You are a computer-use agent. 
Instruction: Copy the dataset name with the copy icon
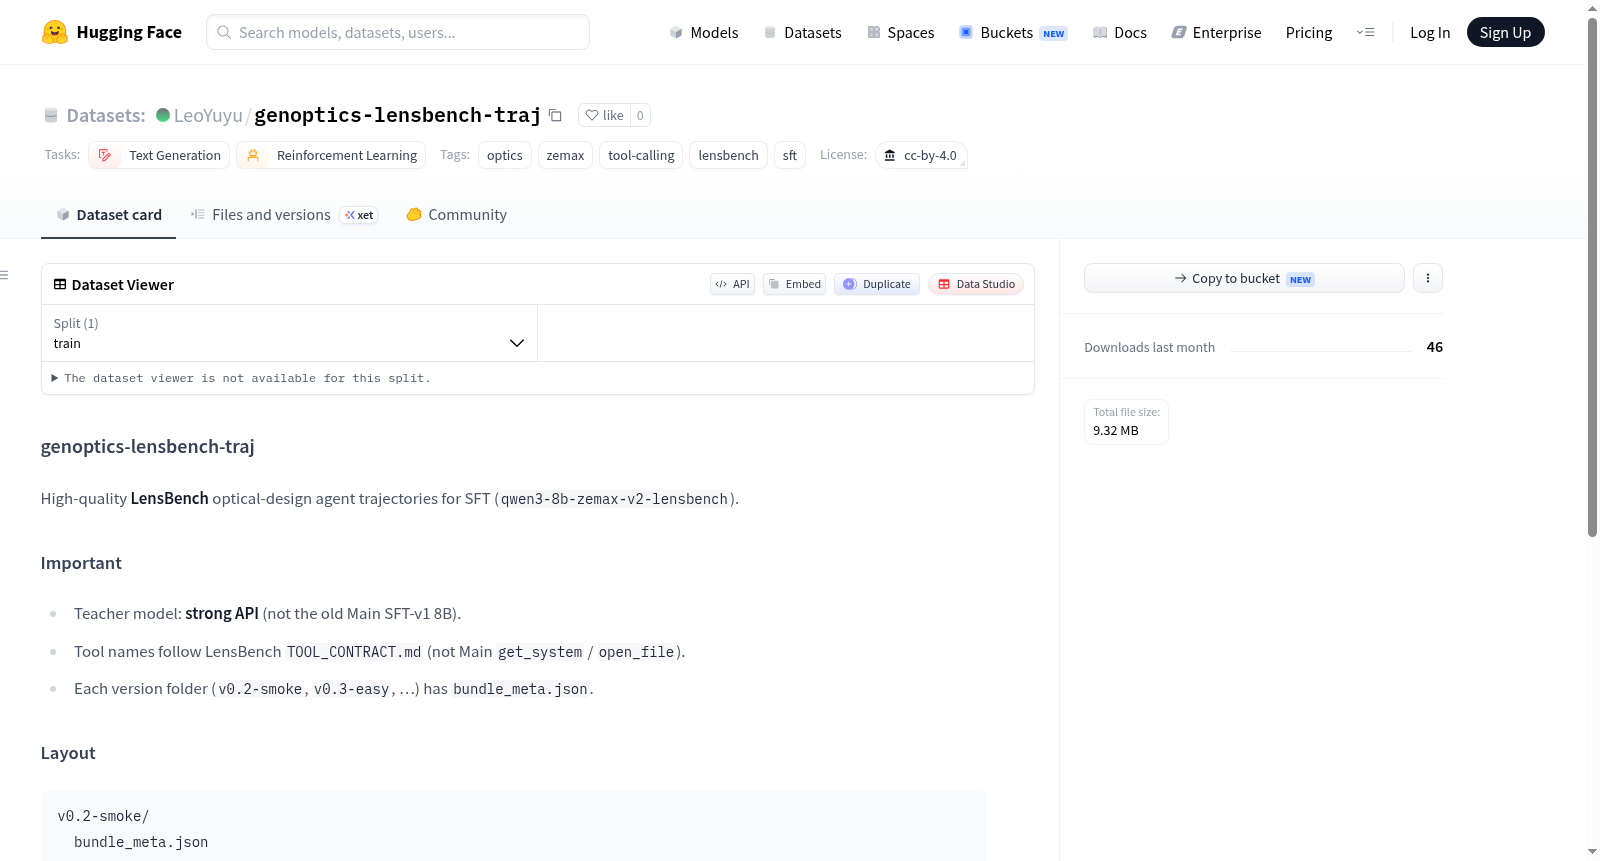point(555,115)
